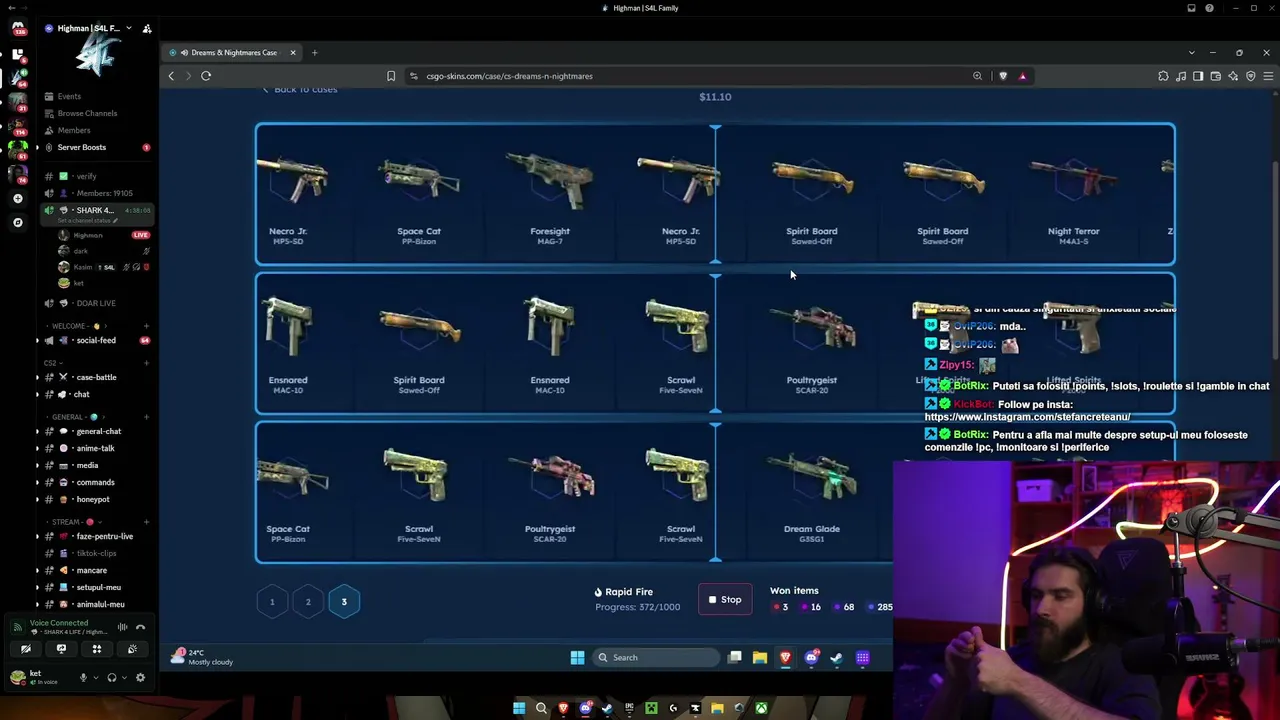Open the case-battle channel
The image size is (1280, 720).
(x=96, y=377)
